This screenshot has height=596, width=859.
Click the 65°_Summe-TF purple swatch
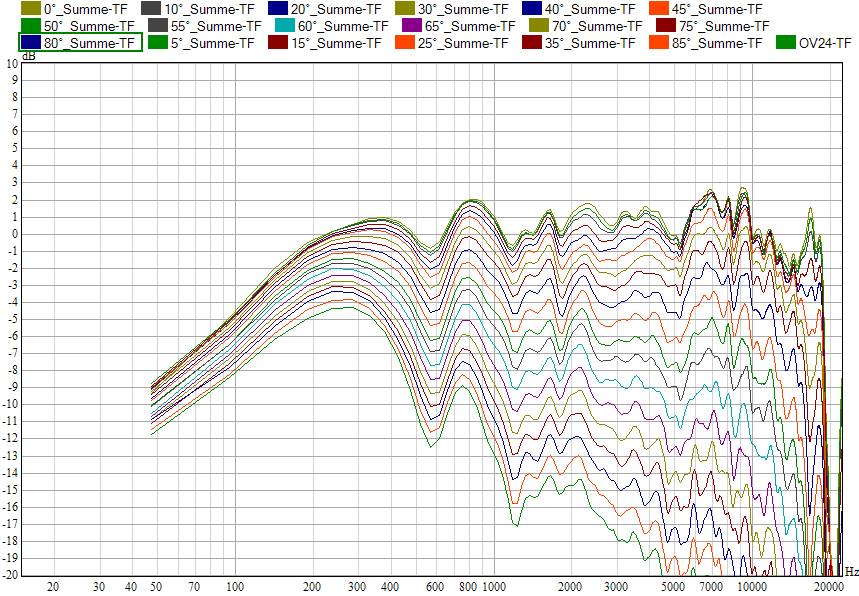(x=412, y=26)
